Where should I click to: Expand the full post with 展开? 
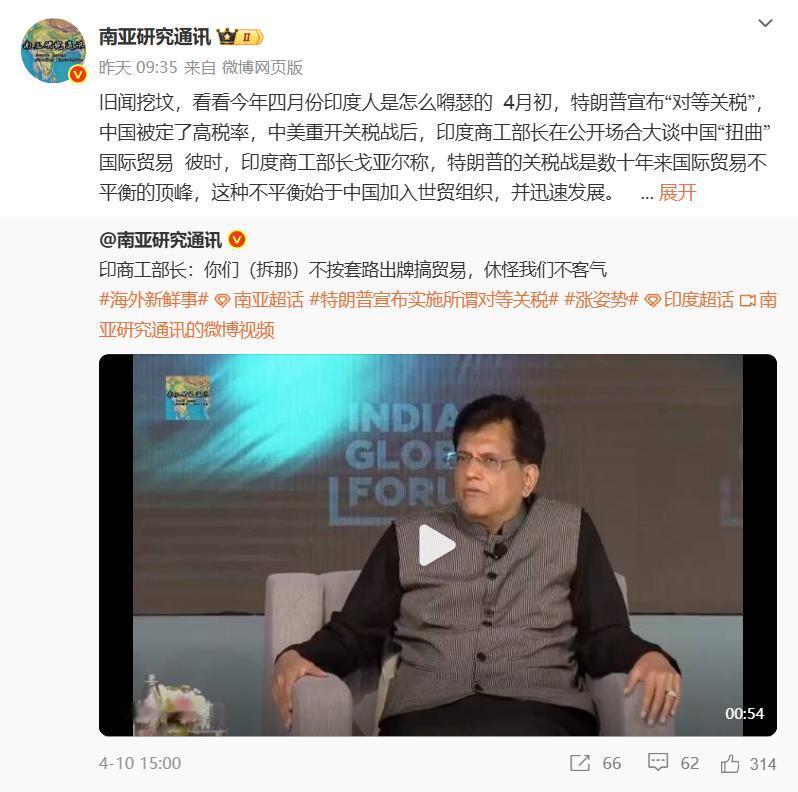tap(677, 193)
